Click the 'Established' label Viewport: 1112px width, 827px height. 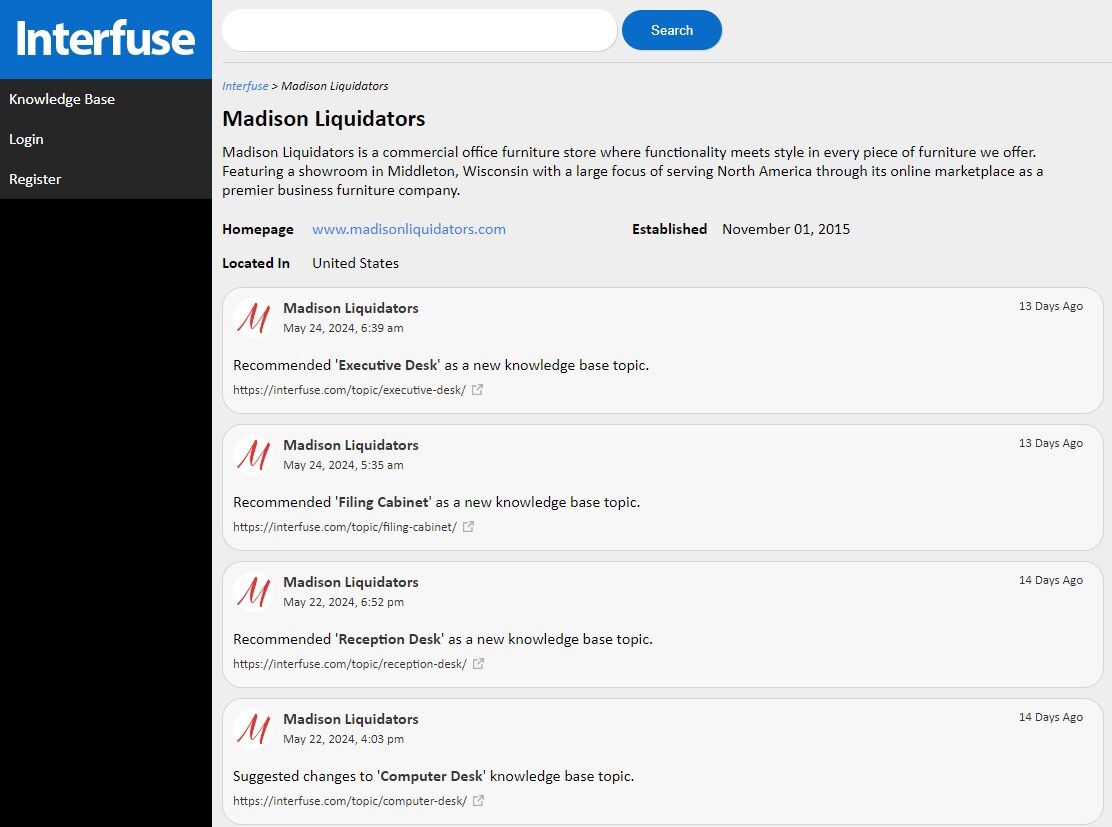[669, 229]
